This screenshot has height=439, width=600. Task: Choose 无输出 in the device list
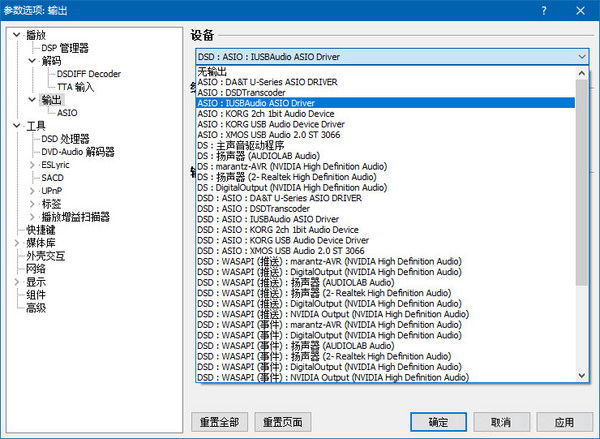pyautogui.click(x=385, y=72)
